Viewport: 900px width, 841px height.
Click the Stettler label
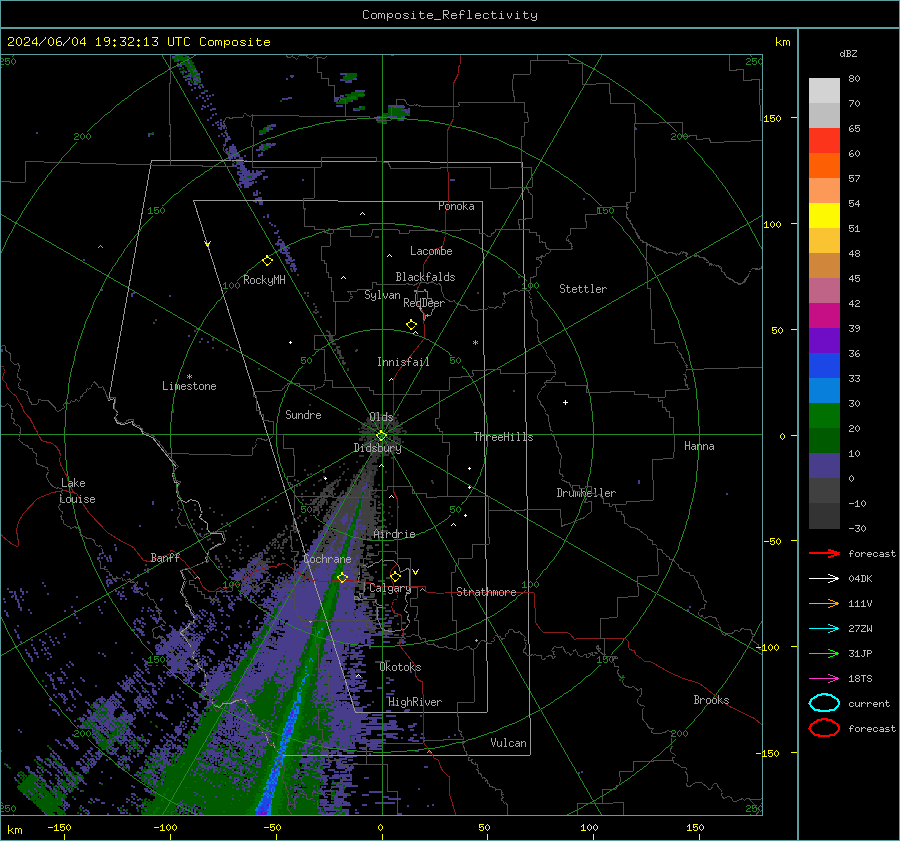pos(583,289)
